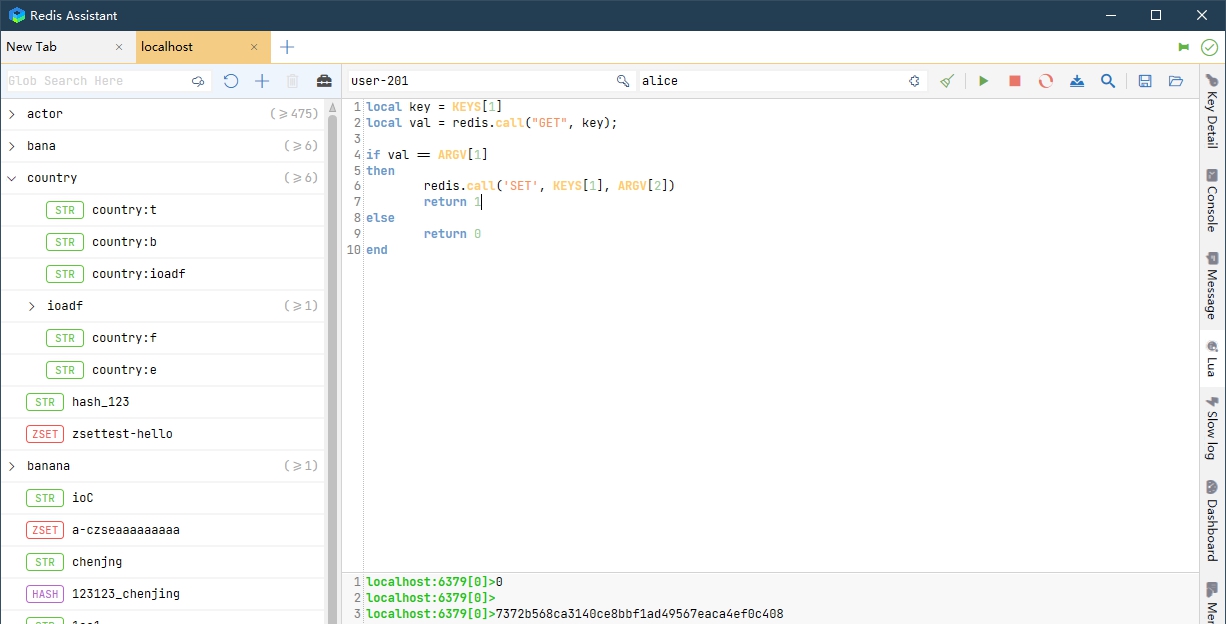Refresh the key list with the circular arrow icon
The width and height of the screenshot is (1226, 624).
pyautogui.click(x=231, y=80)
